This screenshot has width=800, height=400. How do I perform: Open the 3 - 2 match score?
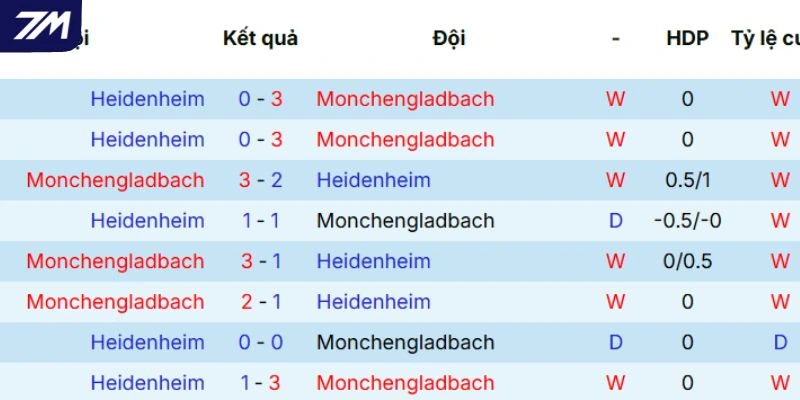pyautogui.click(x=260, y=181)
